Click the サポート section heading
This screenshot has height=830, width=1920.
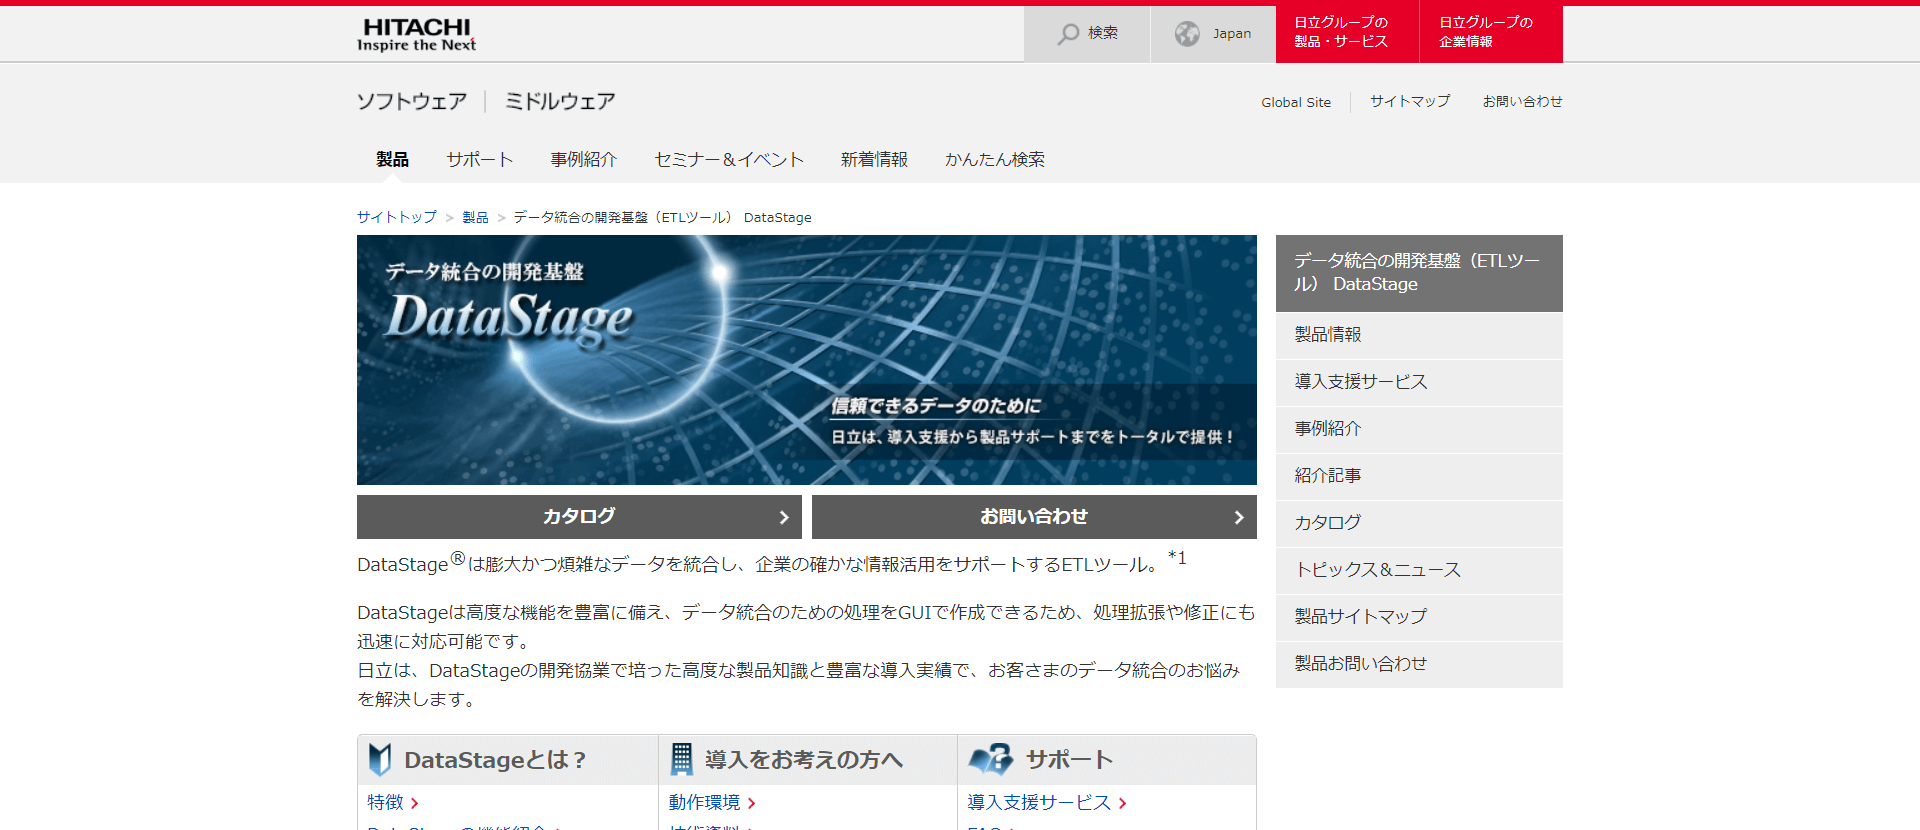pos(1069,760)
